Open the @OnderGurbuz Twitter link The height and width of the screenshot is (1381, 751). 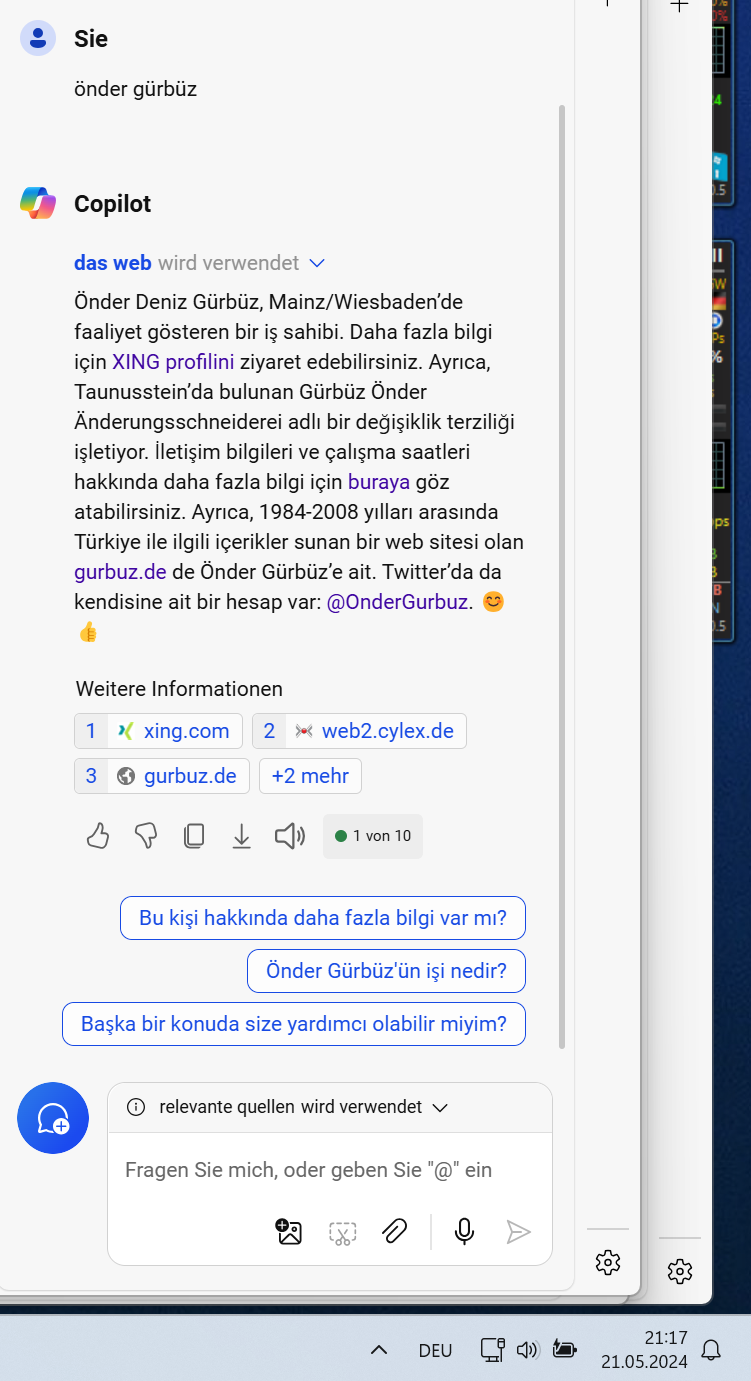tap(398, 602)
